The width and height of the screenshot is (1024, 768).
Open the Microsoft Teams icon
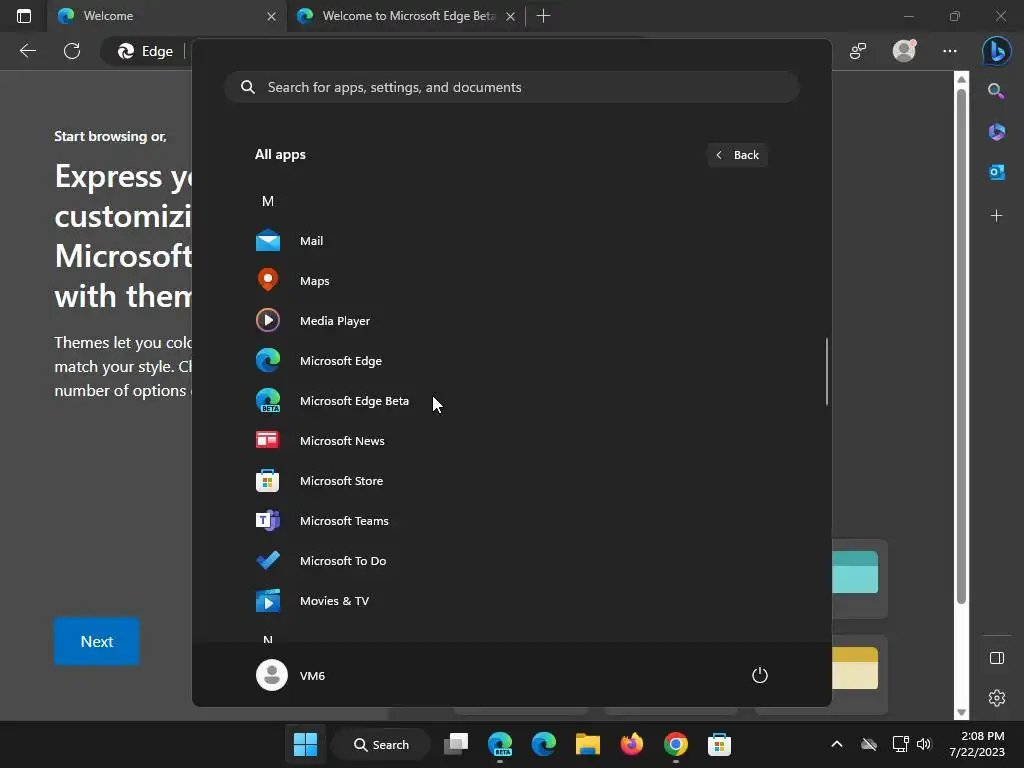pyautogui.click(x=268, y=520)
